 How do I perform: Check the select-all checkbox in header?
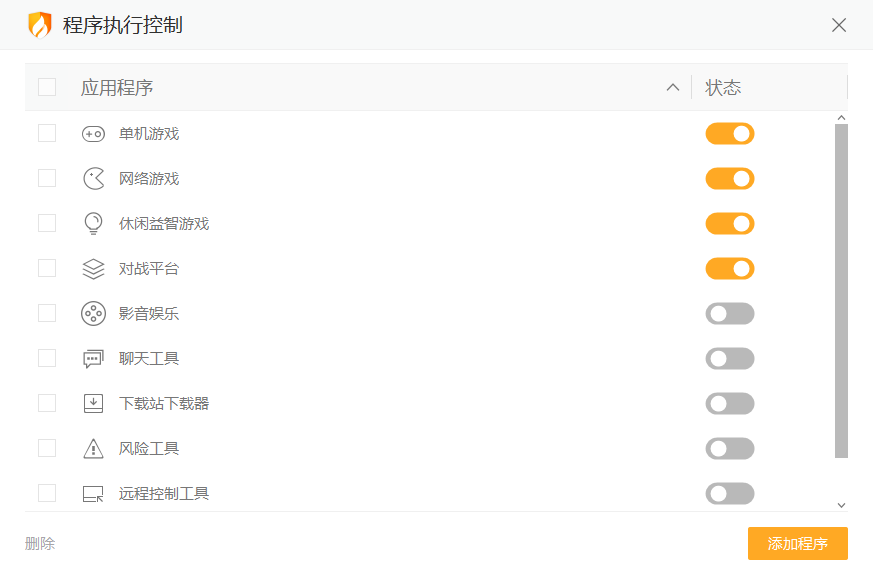47,87
